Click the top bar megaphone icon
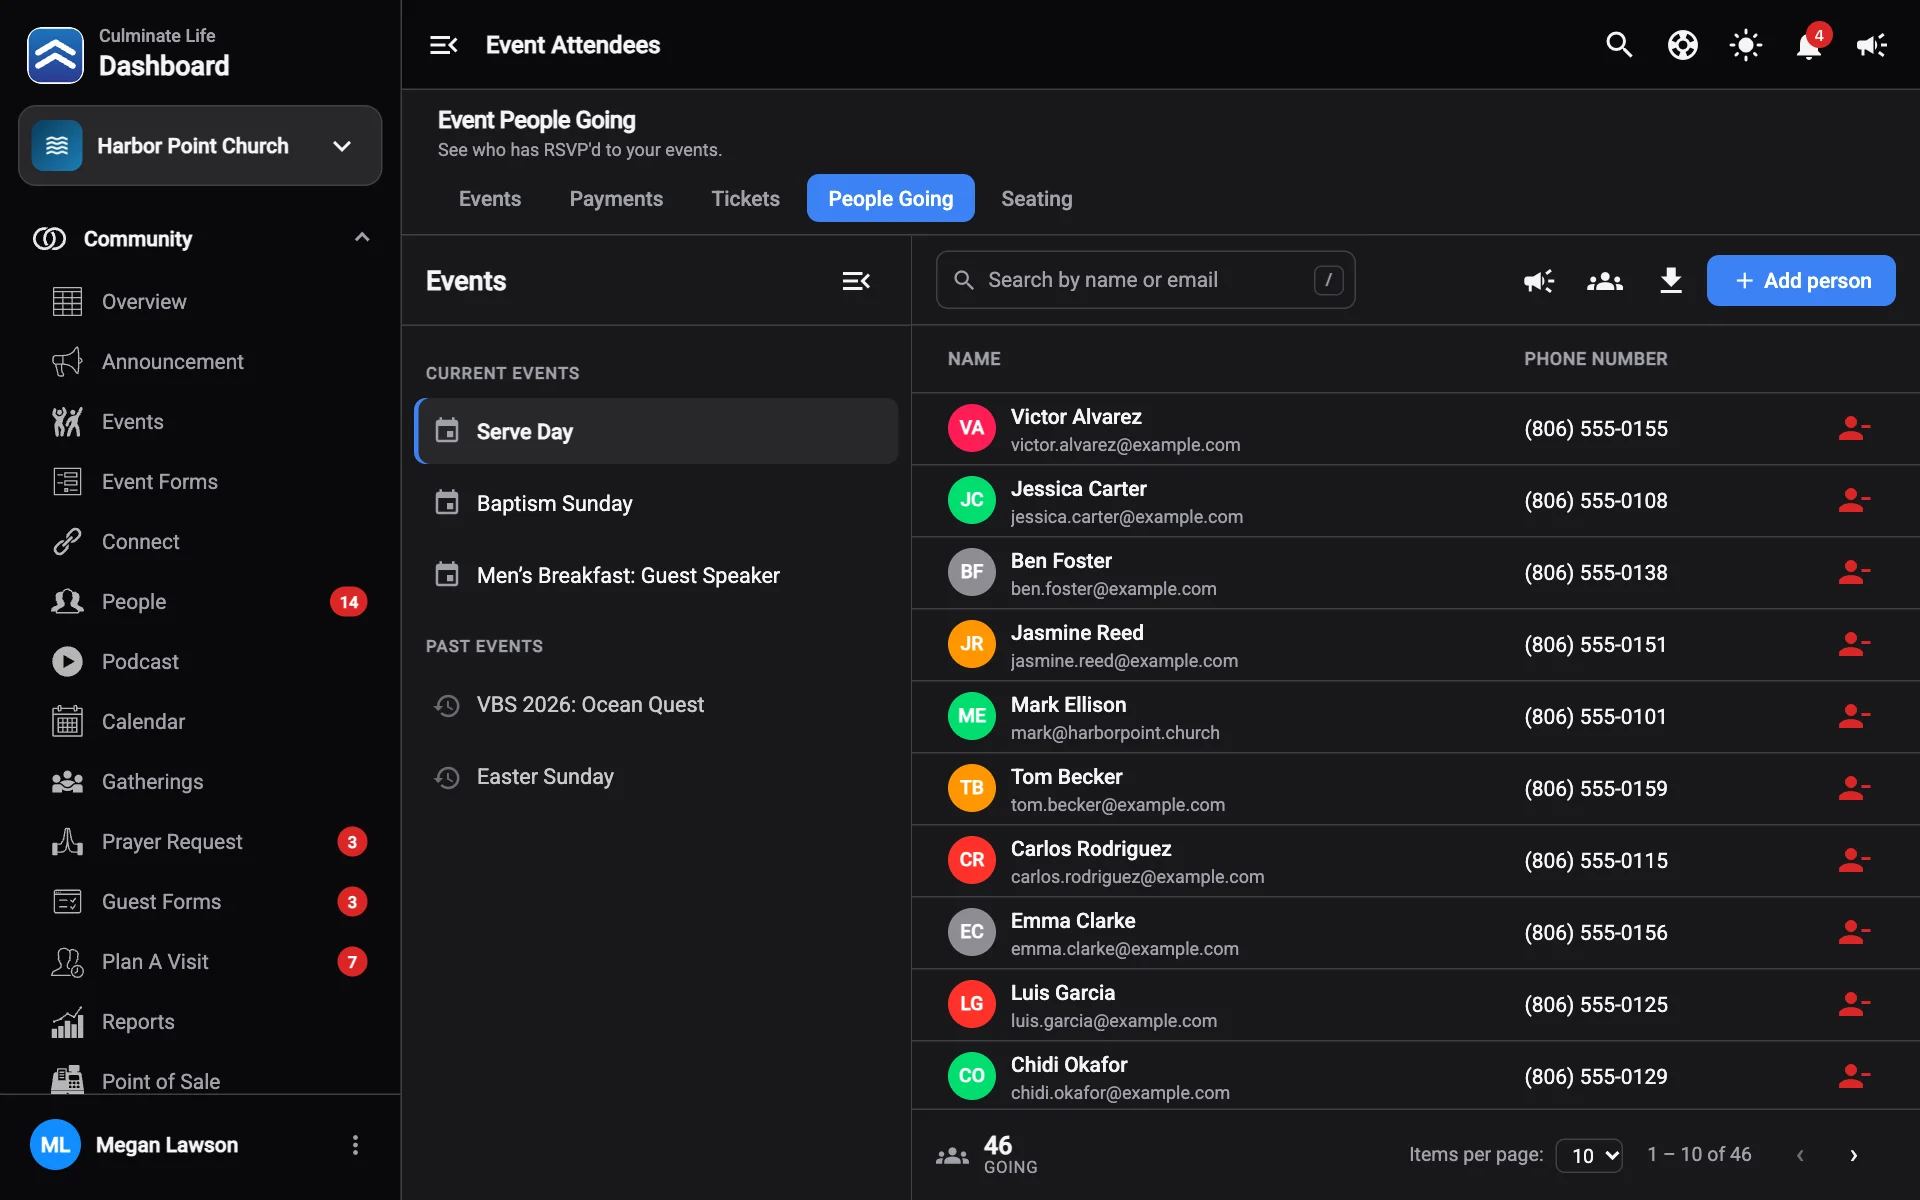This screenshot has height=1200, width=1920. [x=1871, y=45]
